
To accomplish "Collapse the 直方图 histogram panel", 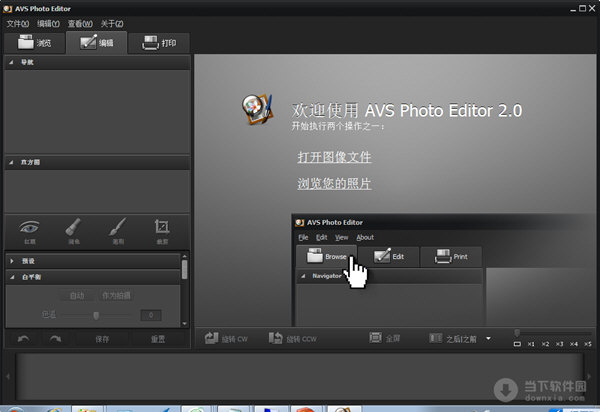I will [11, 162].
